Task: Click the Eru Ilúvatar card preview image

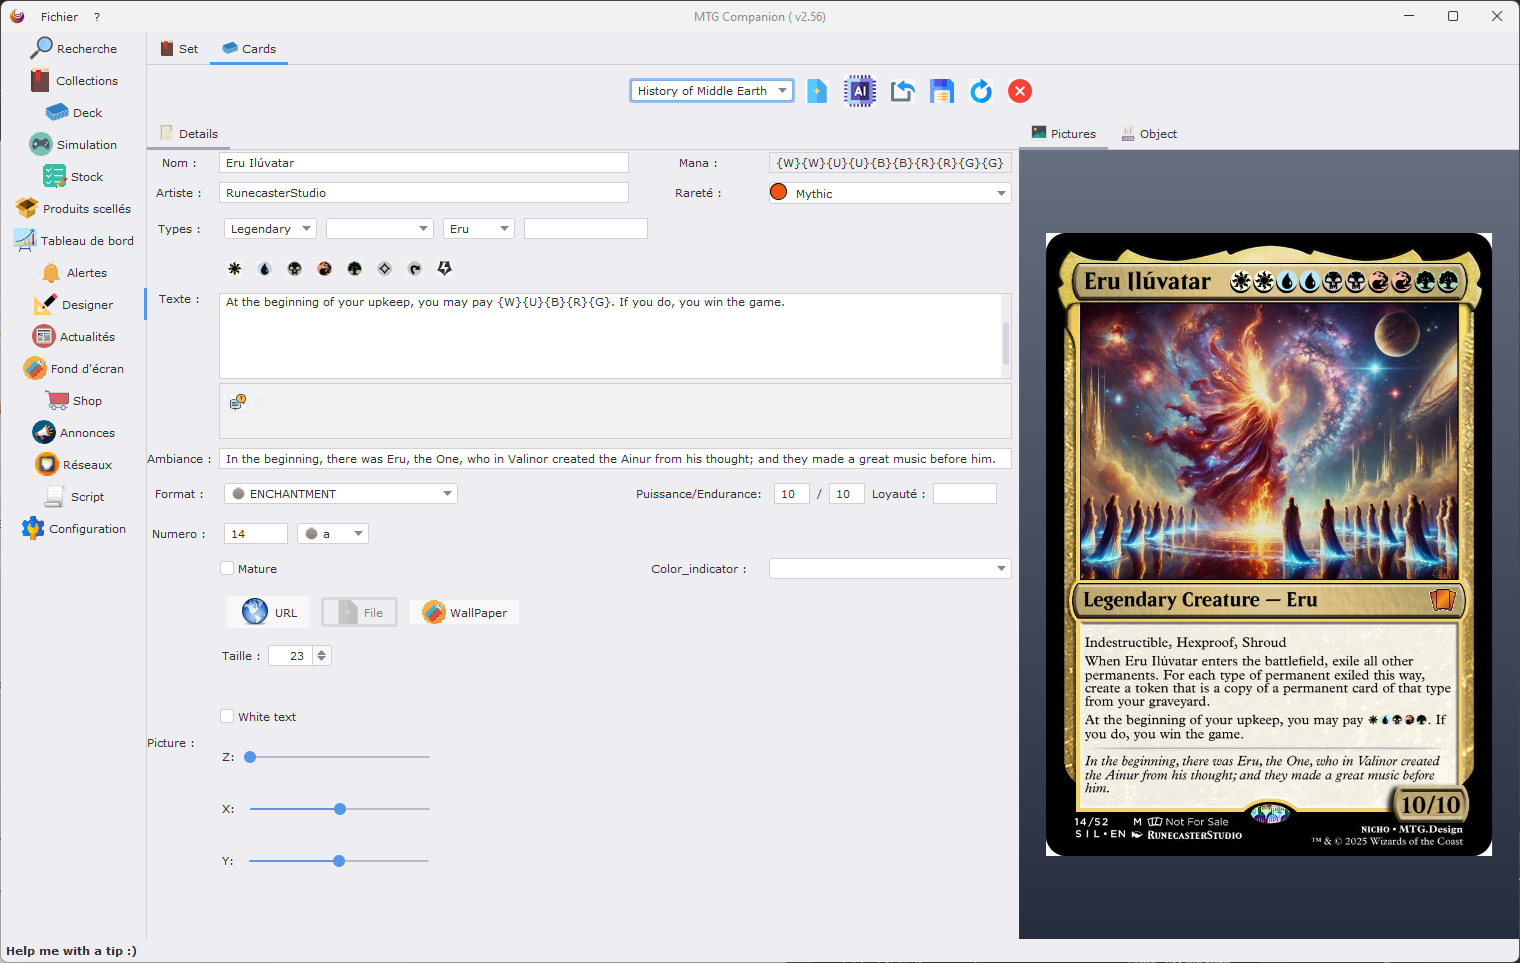Action: tap(1269, 544)
